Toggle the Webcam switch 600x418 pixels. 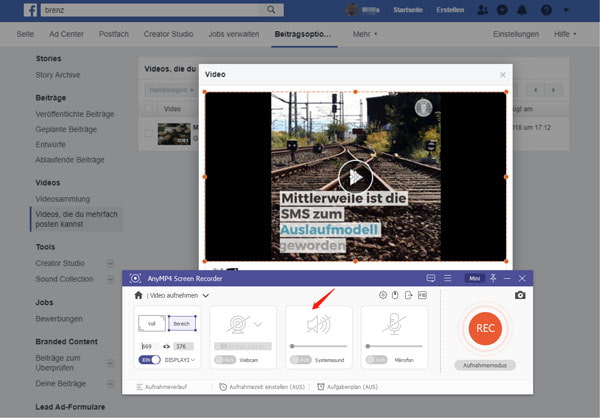click(225, 359)
